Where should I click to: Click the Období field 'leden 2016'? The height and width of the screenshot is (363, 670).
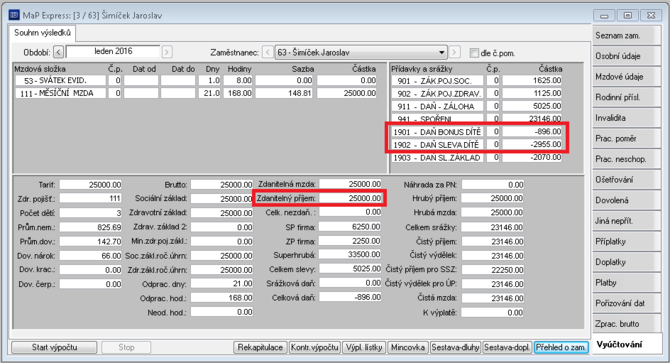(x=113, y=51)
